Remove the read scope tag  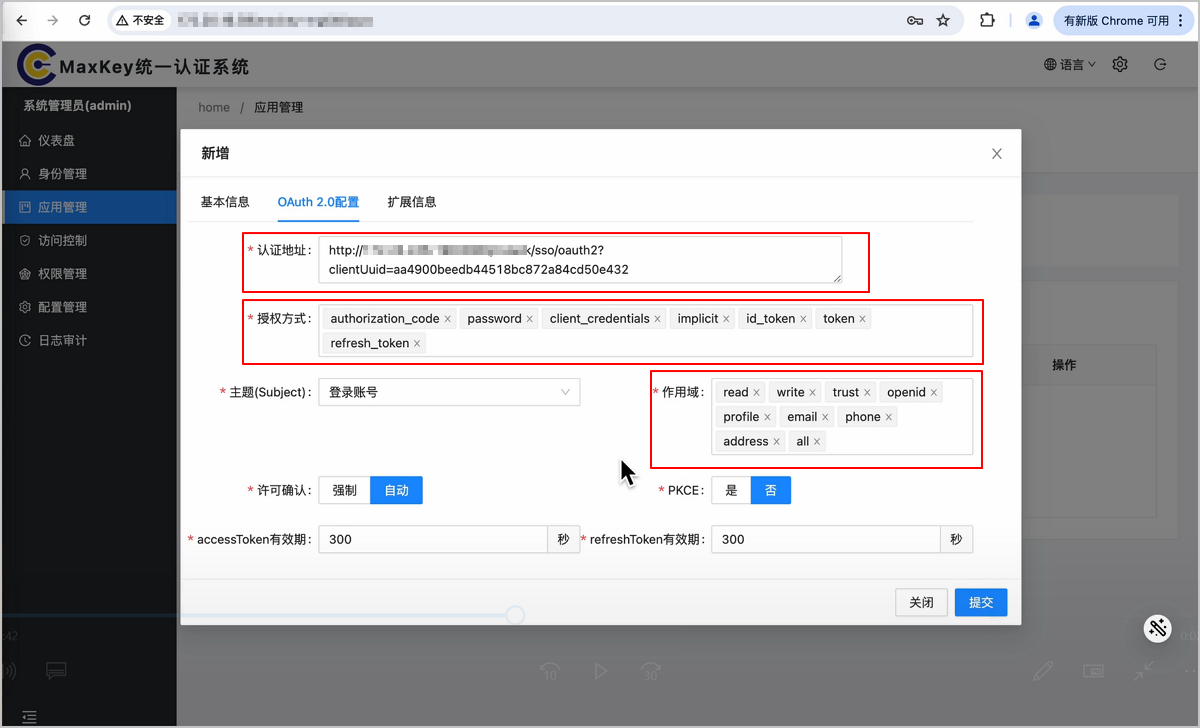[756, 393]
